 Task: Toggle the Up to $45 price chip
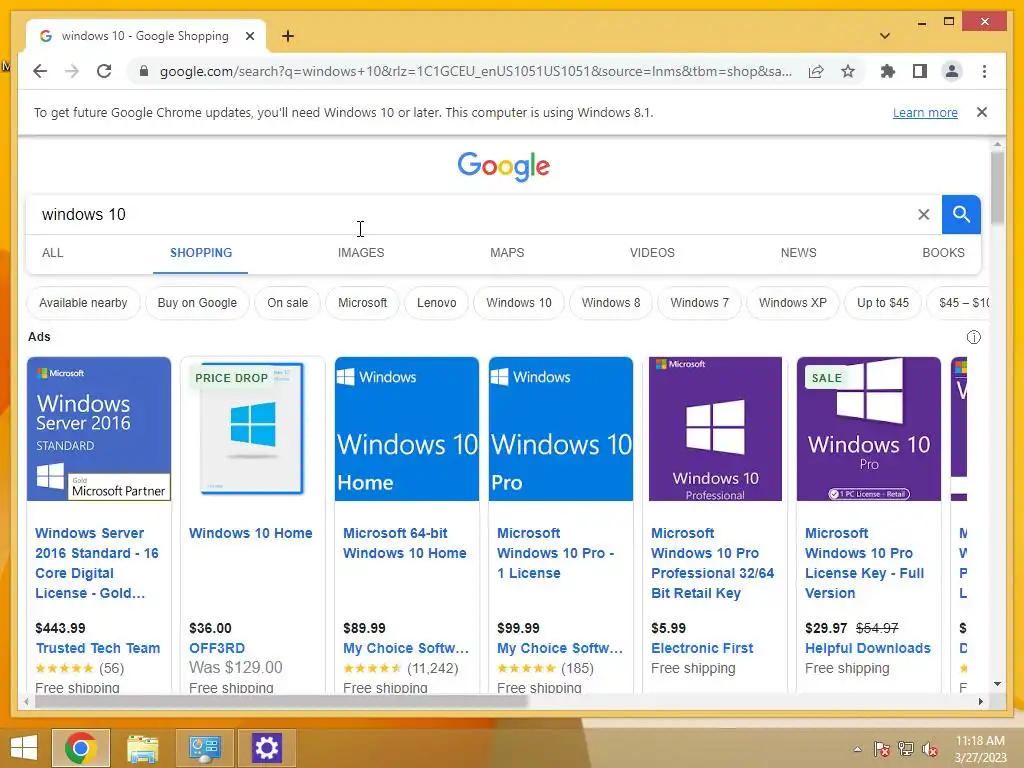click(882, 303)
